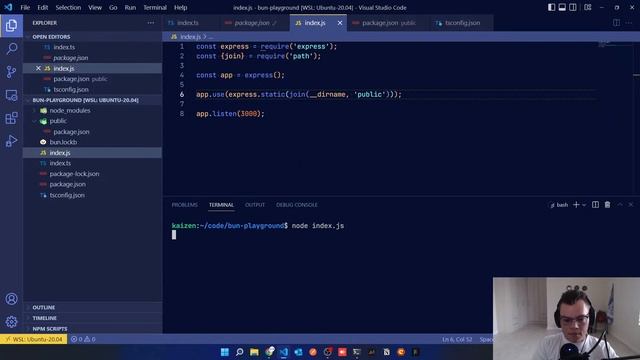640x360 pixels.
Task: Switch to the Debug Console tab
Action: [x=297, y=205]
